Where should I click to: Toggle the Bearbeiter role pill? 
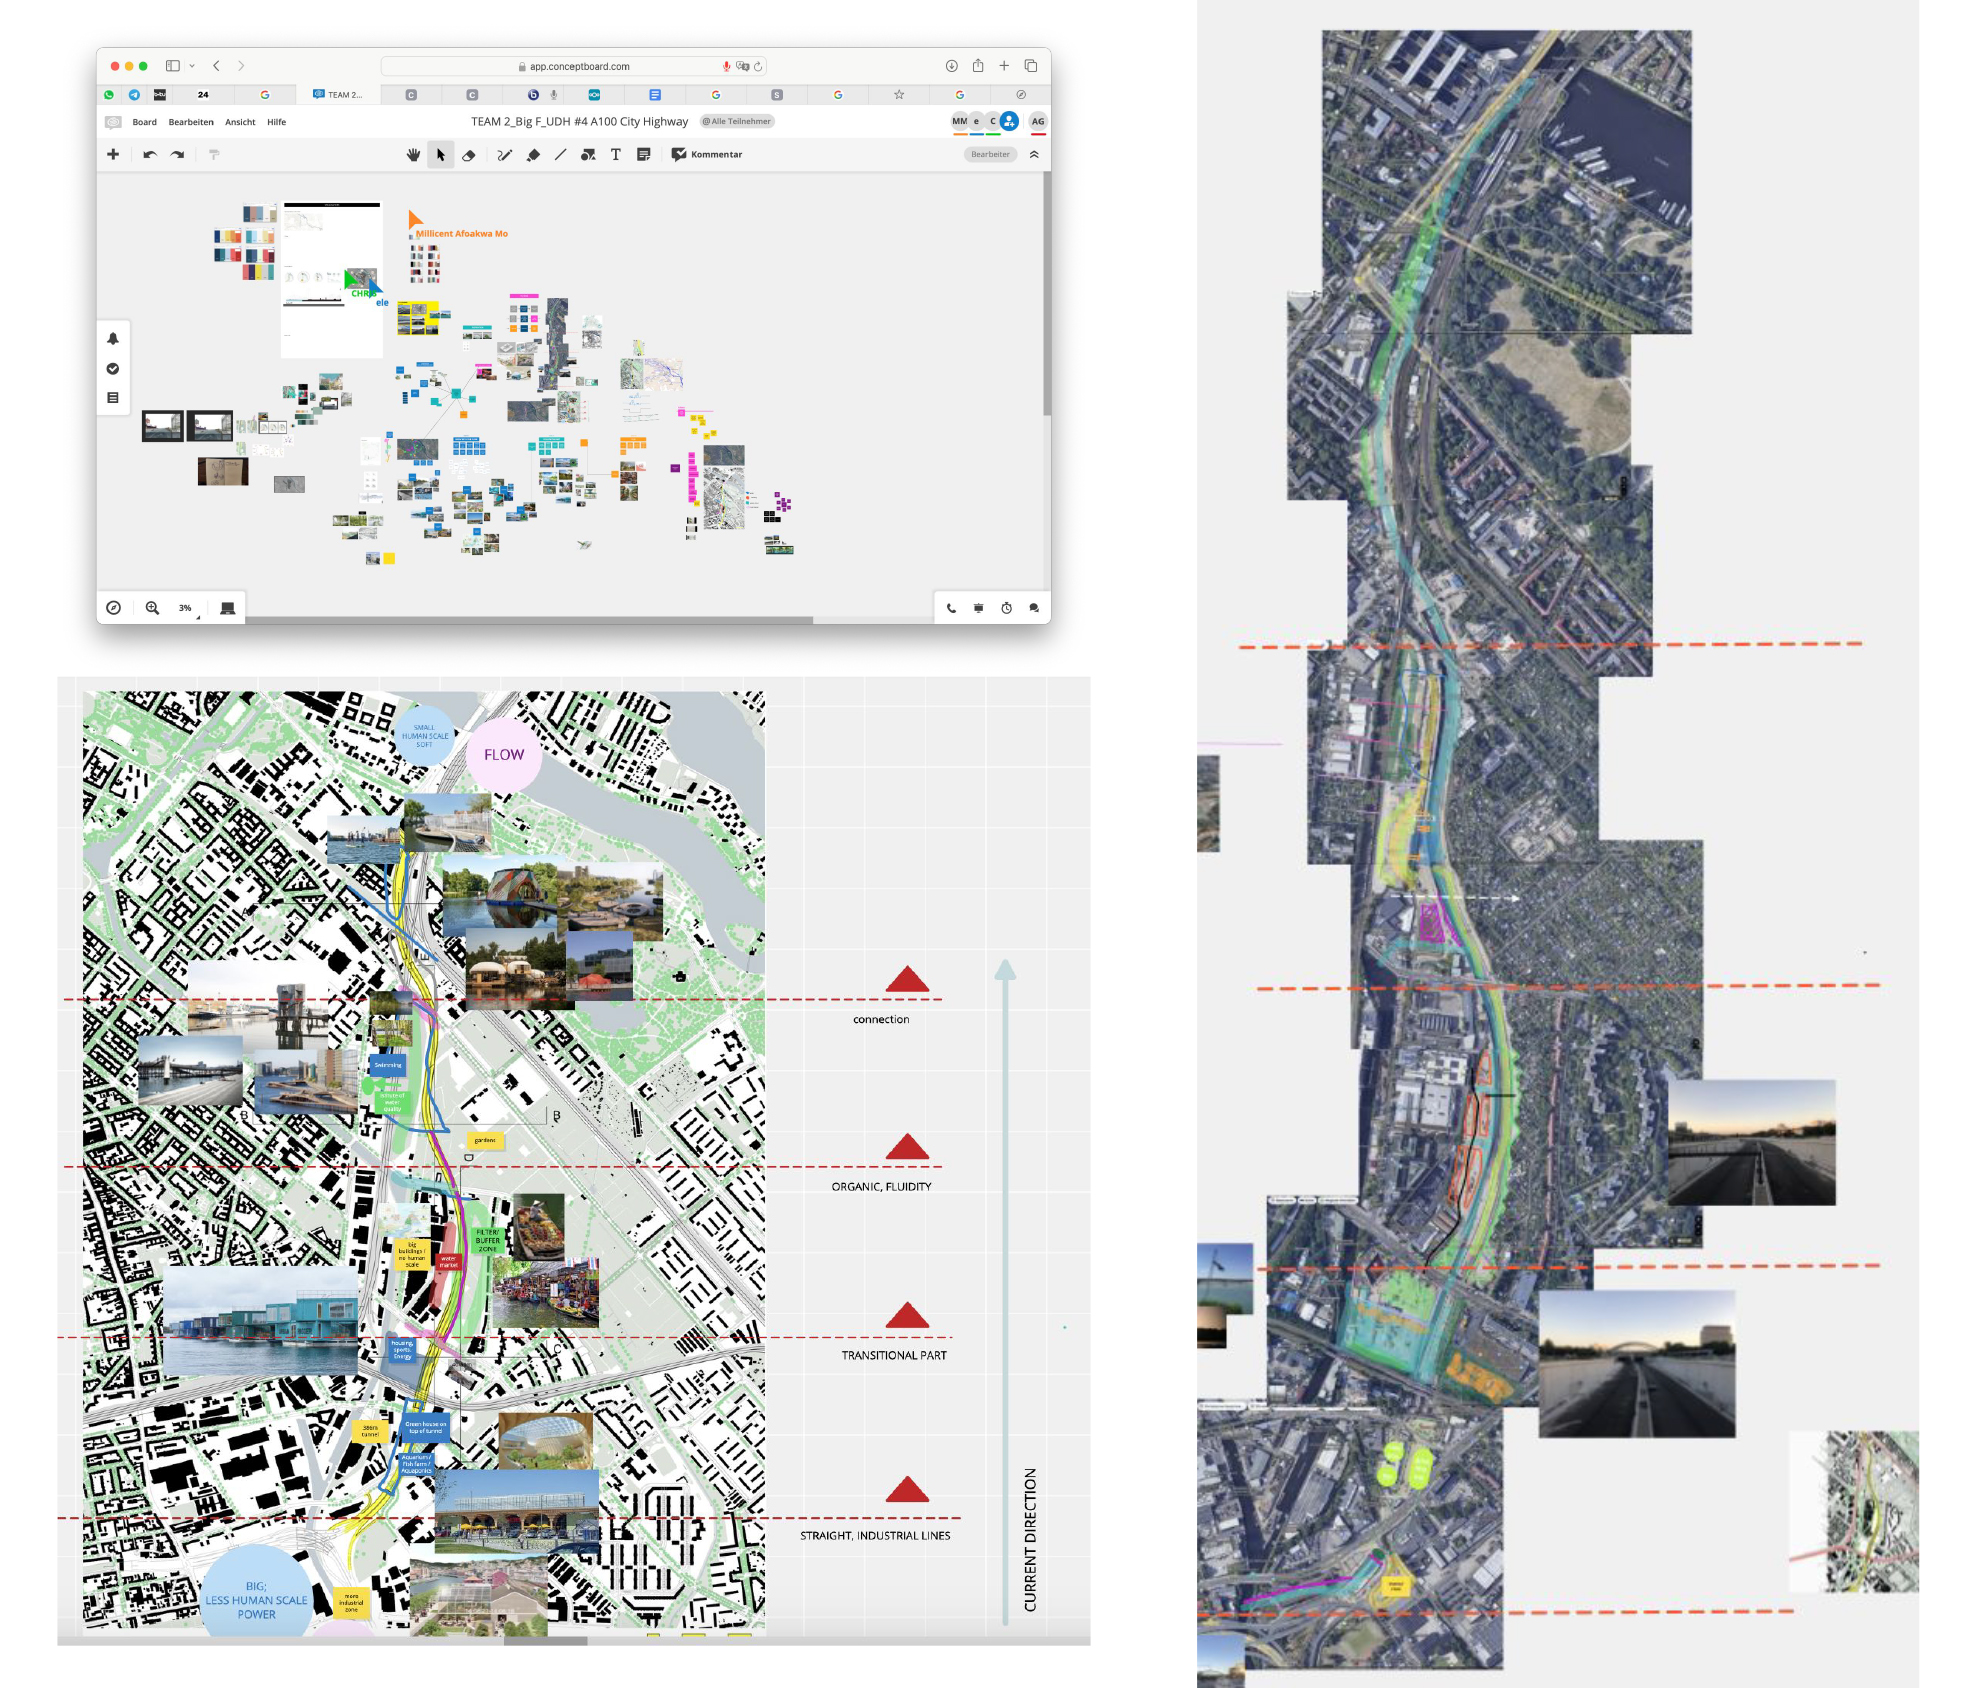(x=990, y=155)
